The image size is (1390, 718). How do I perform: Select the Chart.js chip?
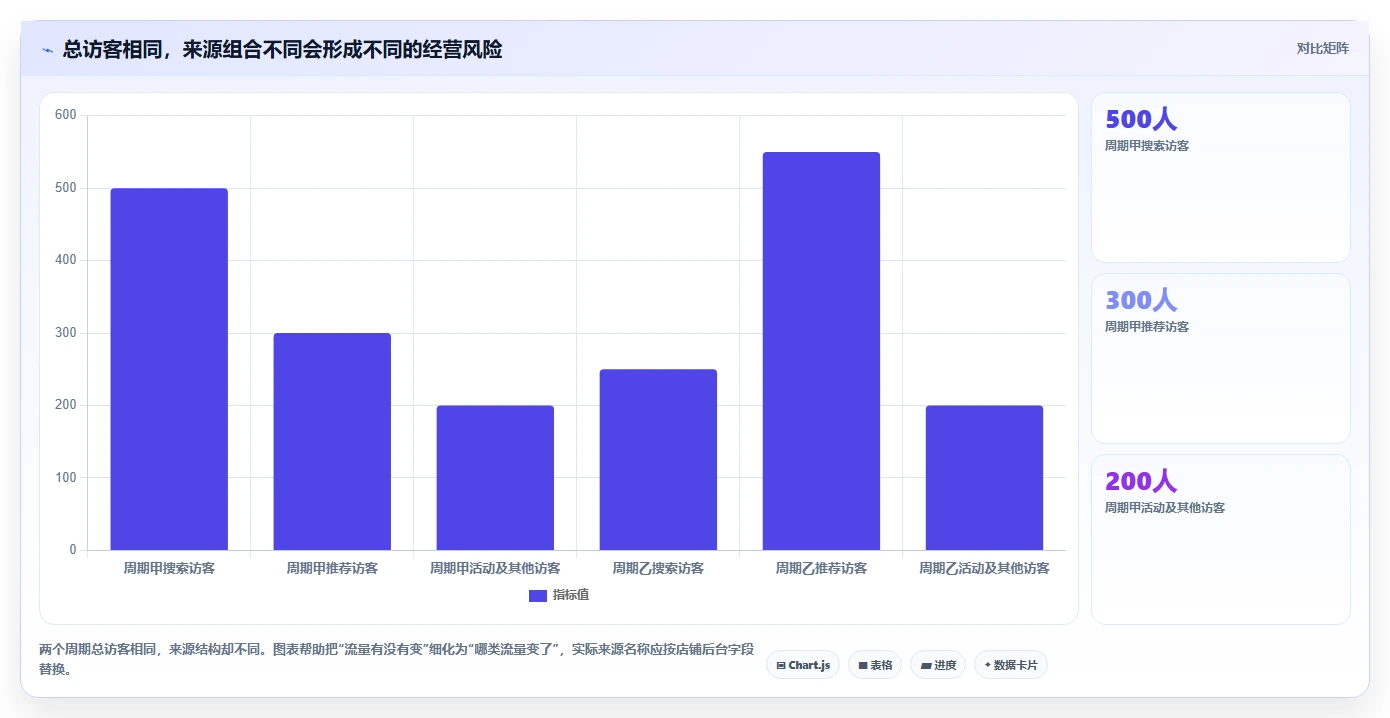coord(802,665)
